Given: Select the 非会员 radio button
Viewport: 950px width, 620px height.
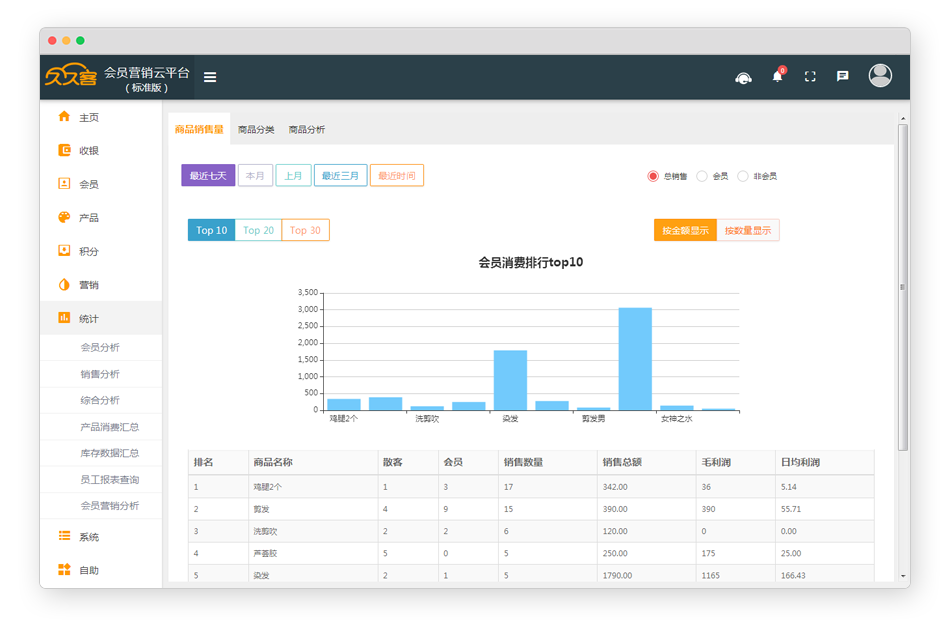Looking at the screenshot, I should point(743,176).
